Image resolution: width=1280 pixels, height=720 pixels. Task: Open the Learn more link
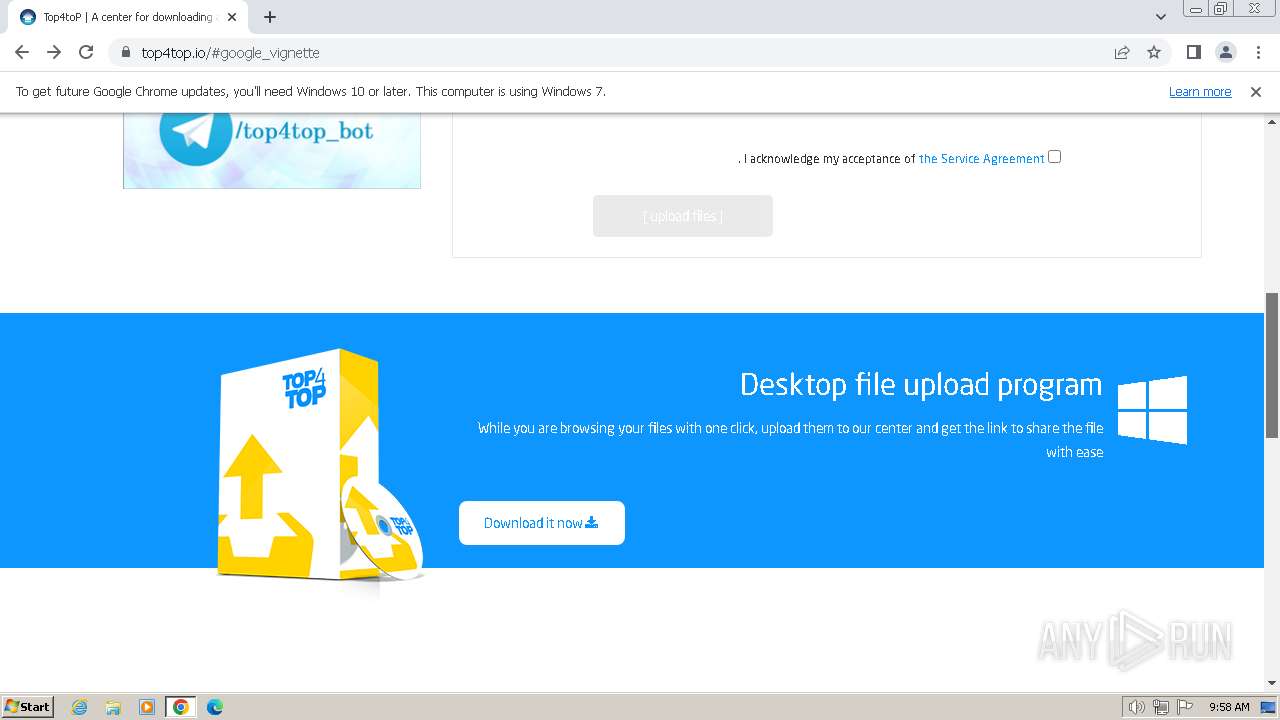tap(1200, 92)
